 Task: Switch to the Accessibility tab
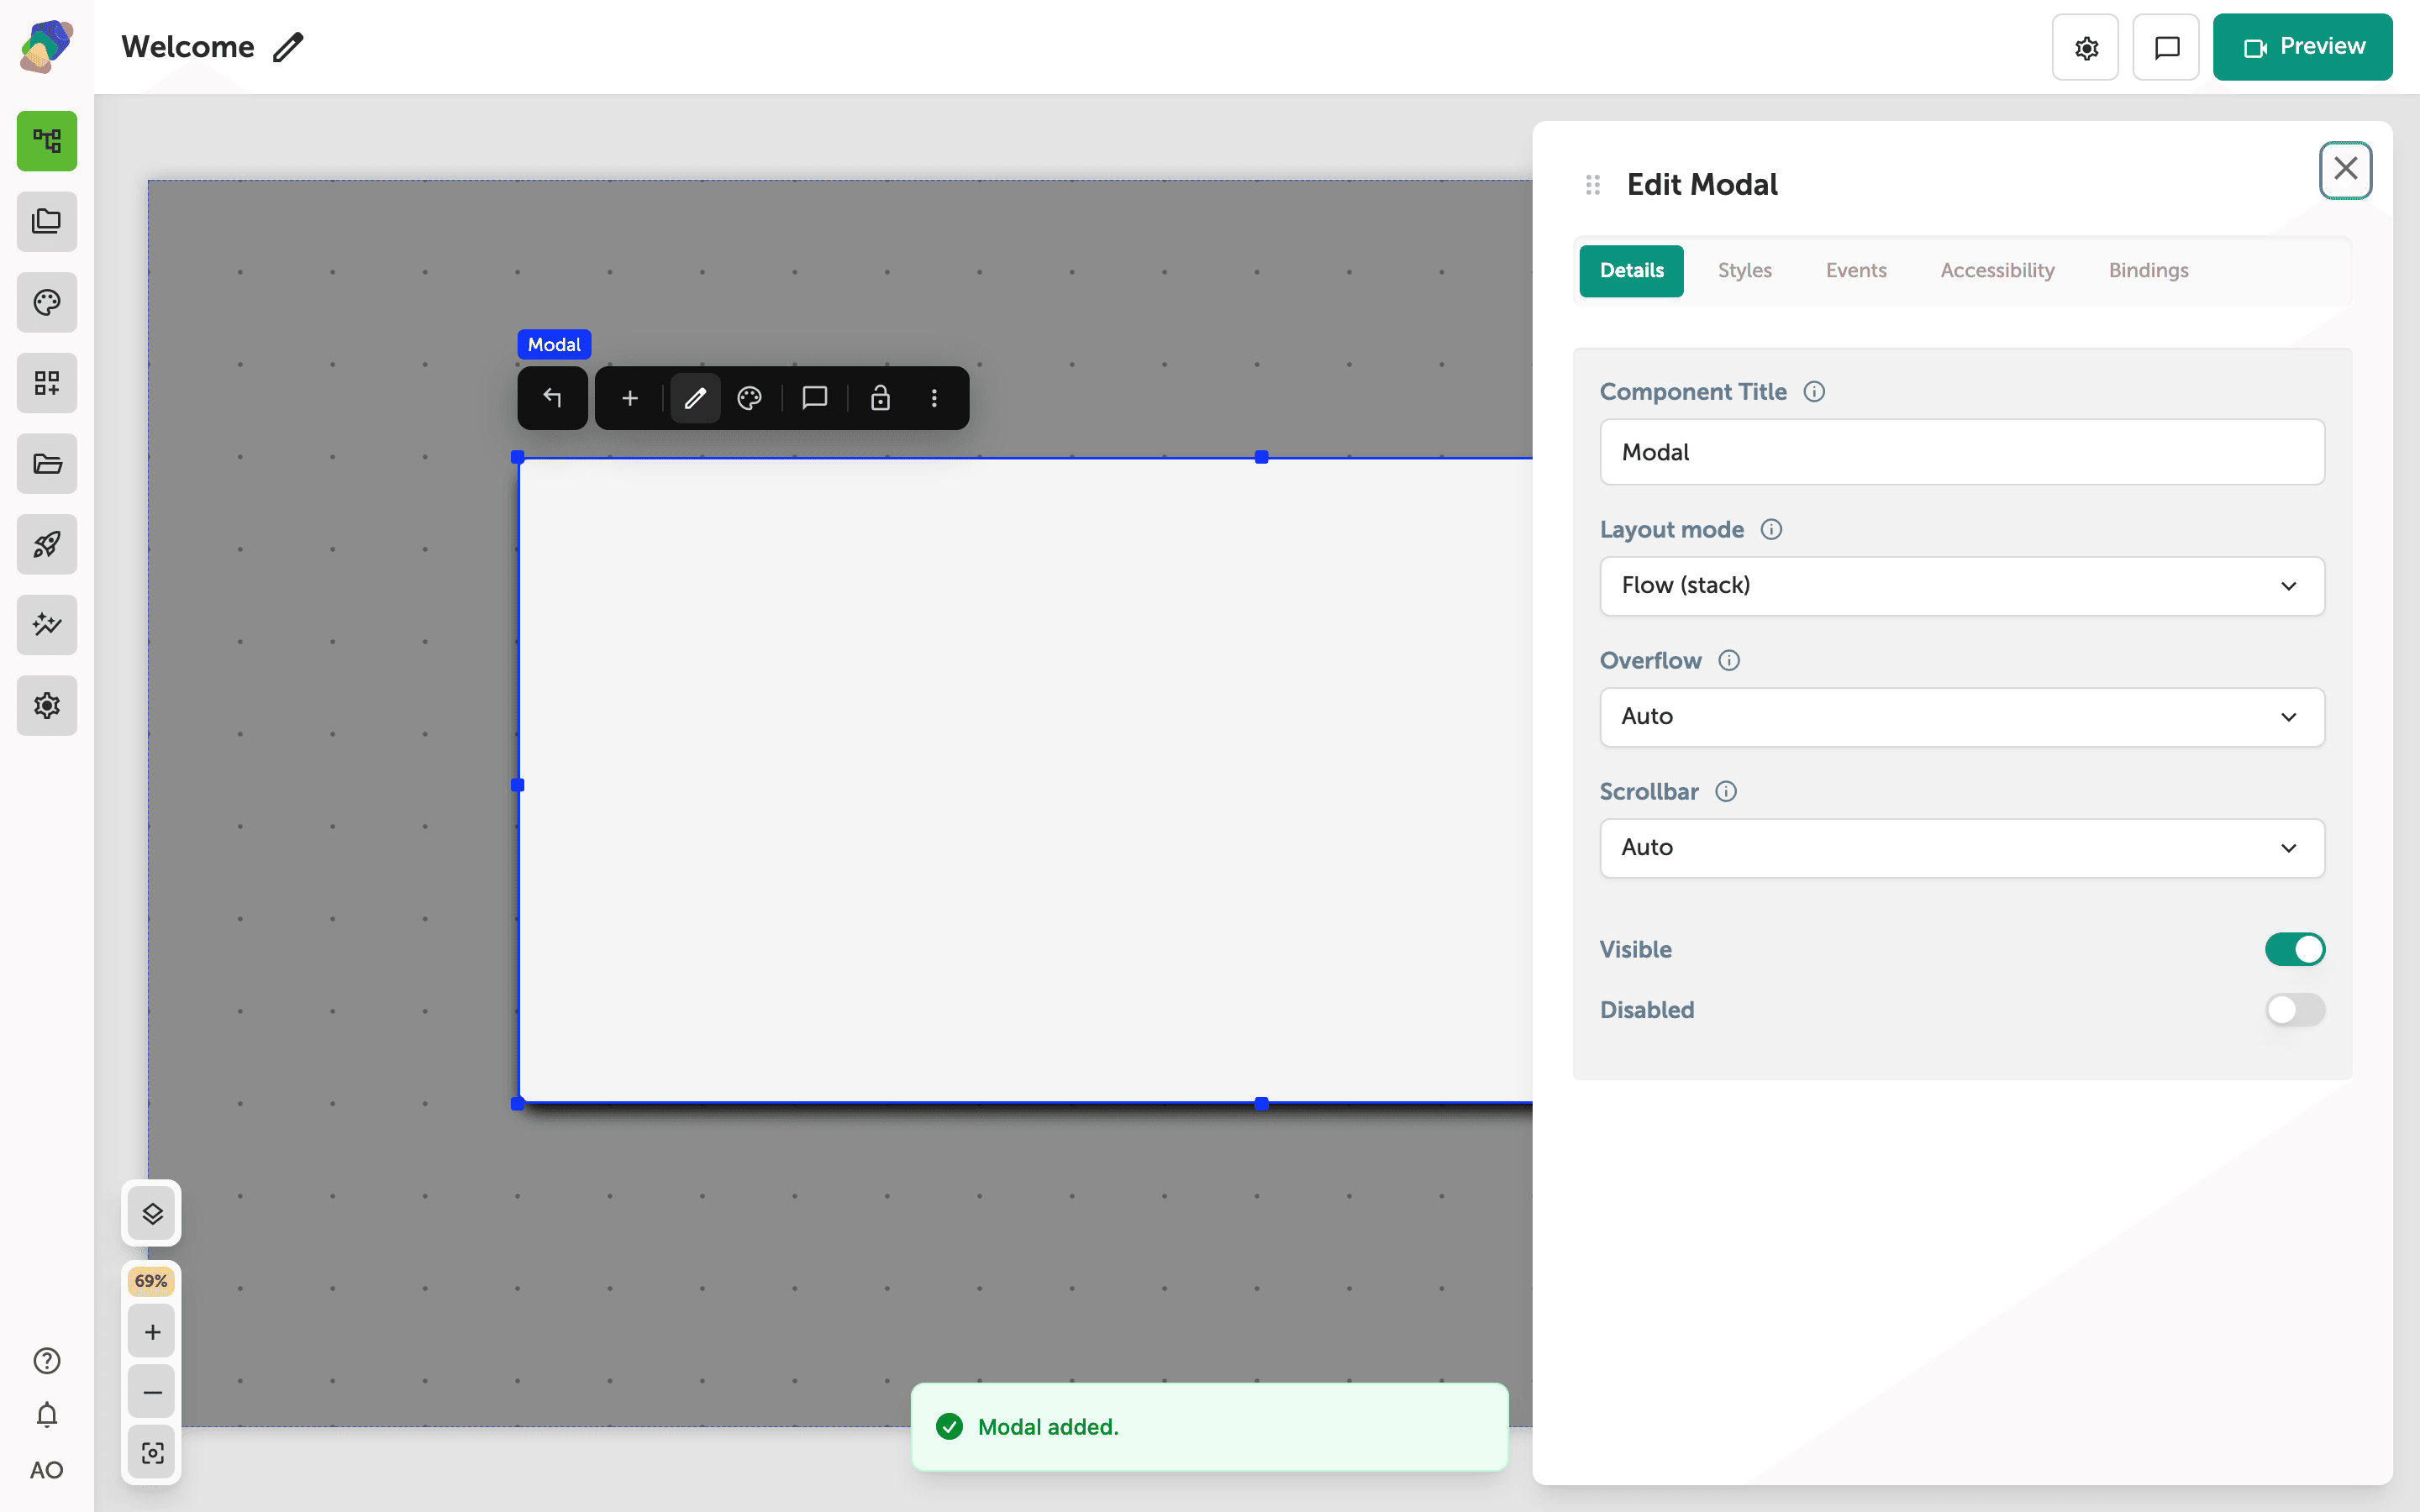(x=1997, y=271)
